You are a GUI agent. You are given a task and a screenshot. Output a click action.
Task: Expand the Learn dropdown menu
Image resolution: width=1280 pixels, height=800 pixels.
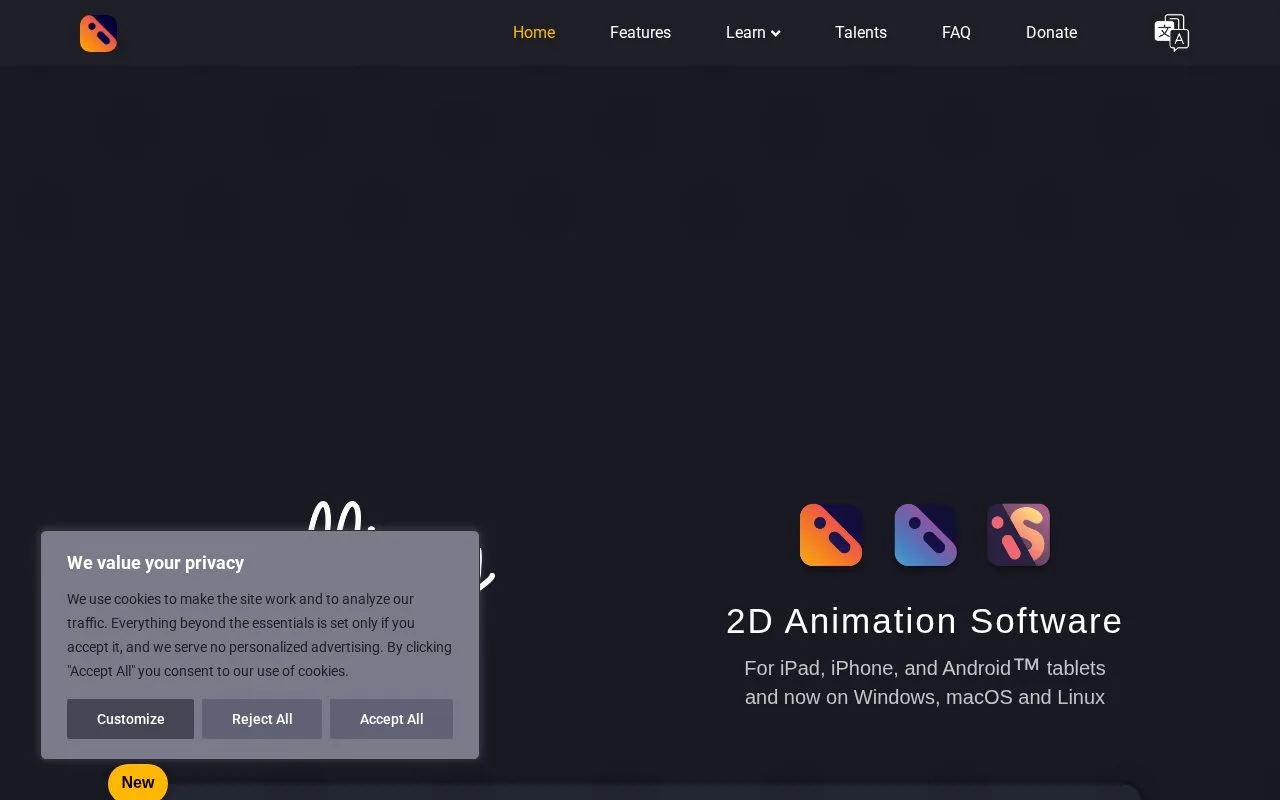pos(753,33)
